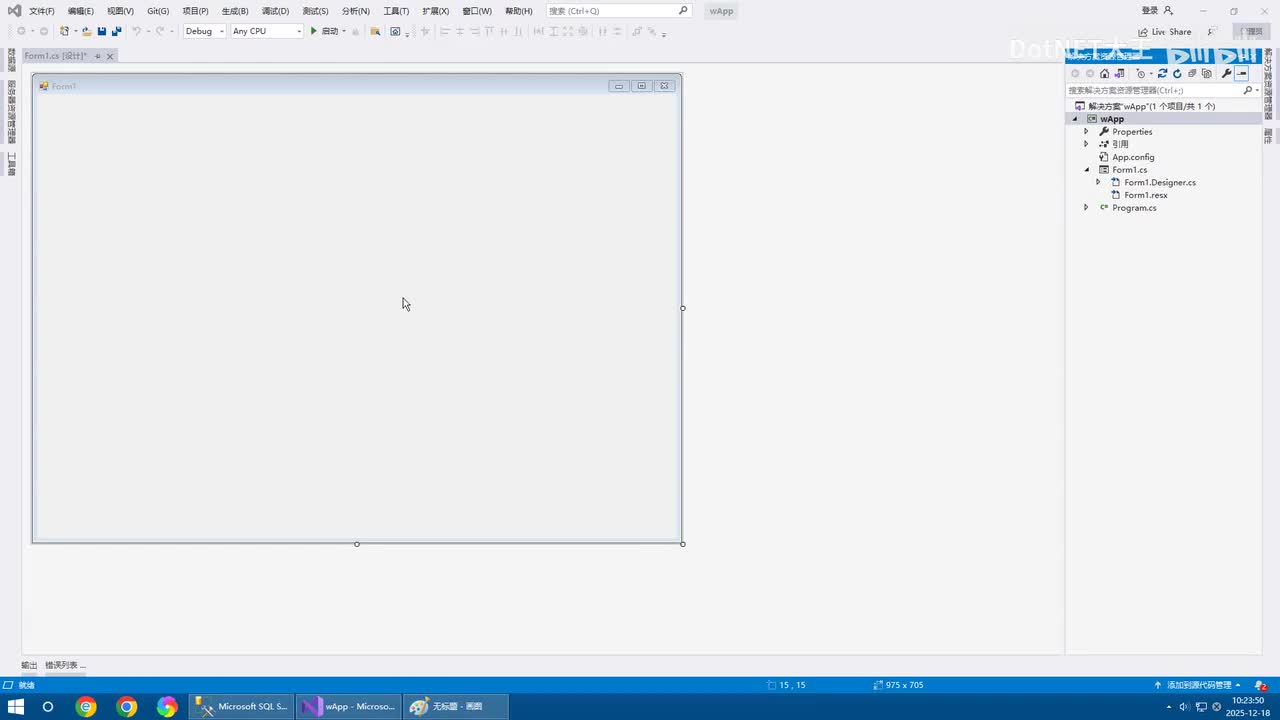1280x720 pixels.
Task: Click the wApp Visual Studio taskbar button
Action: pyautogui.click(x=349, y=707)
